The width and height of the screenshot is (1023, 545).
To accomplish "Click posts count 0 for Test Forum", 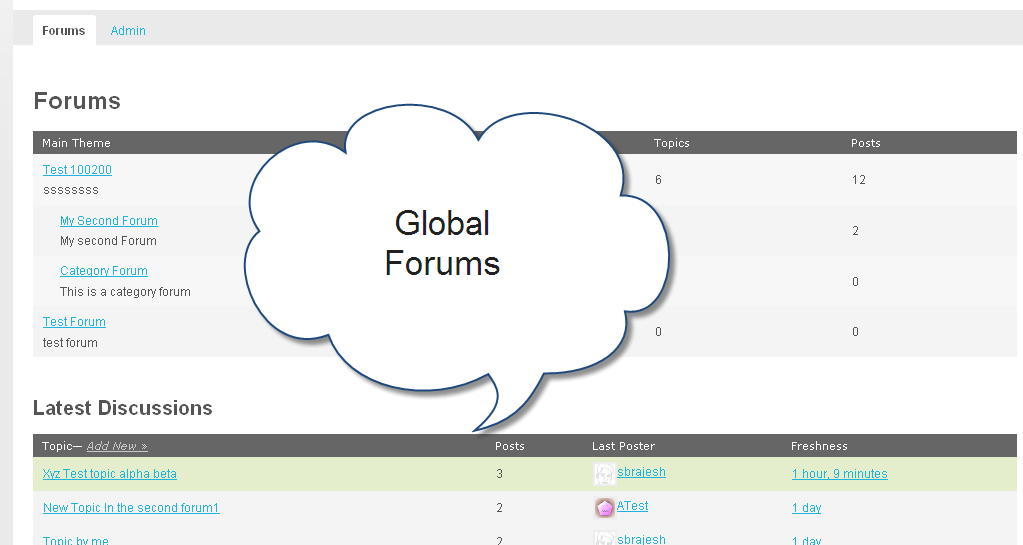I will (x=855, y=332).
